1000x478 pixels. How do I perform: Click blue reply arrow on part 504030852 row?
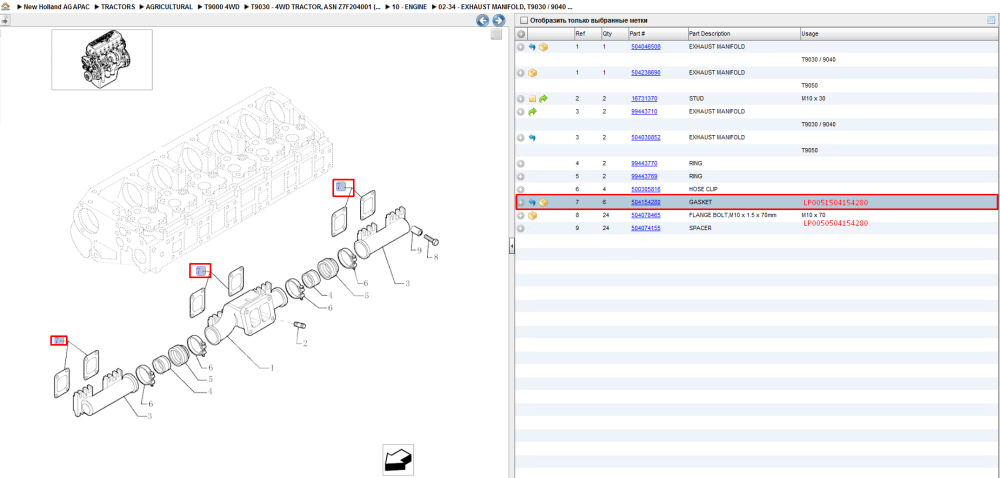tap(533, 138)
